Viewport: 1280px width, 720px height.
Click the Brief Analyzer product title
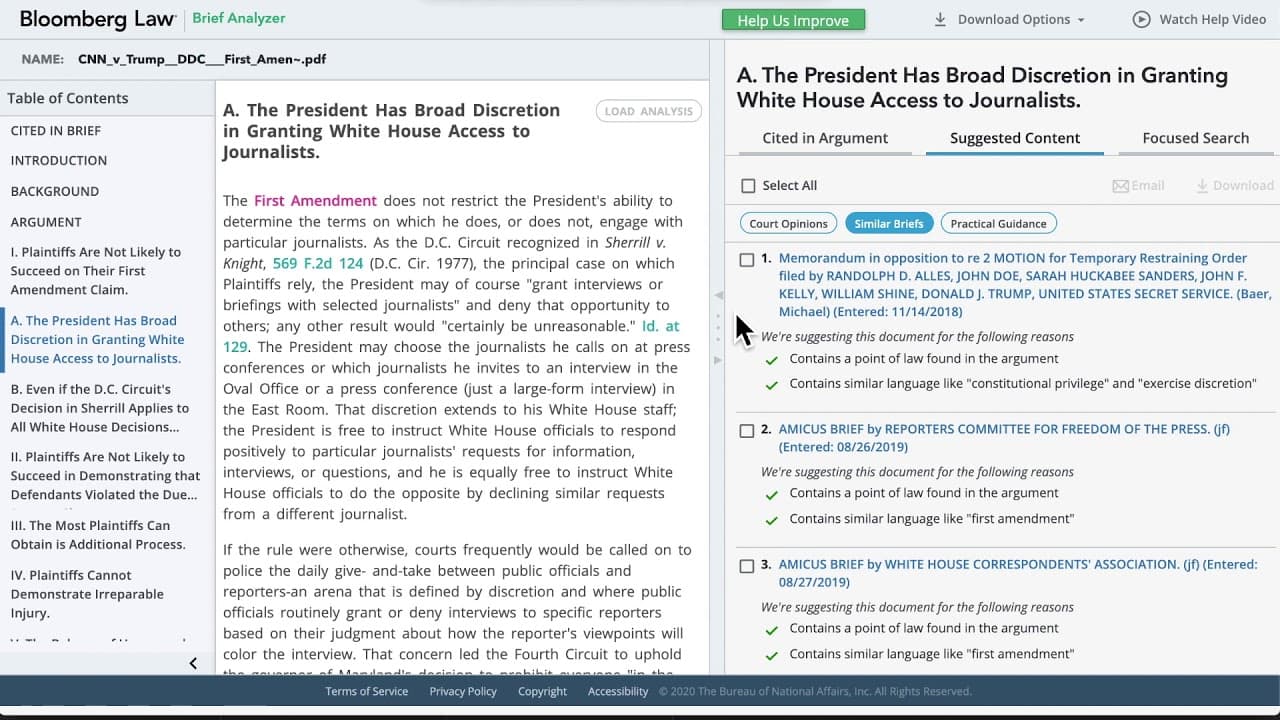pos(239,18)
